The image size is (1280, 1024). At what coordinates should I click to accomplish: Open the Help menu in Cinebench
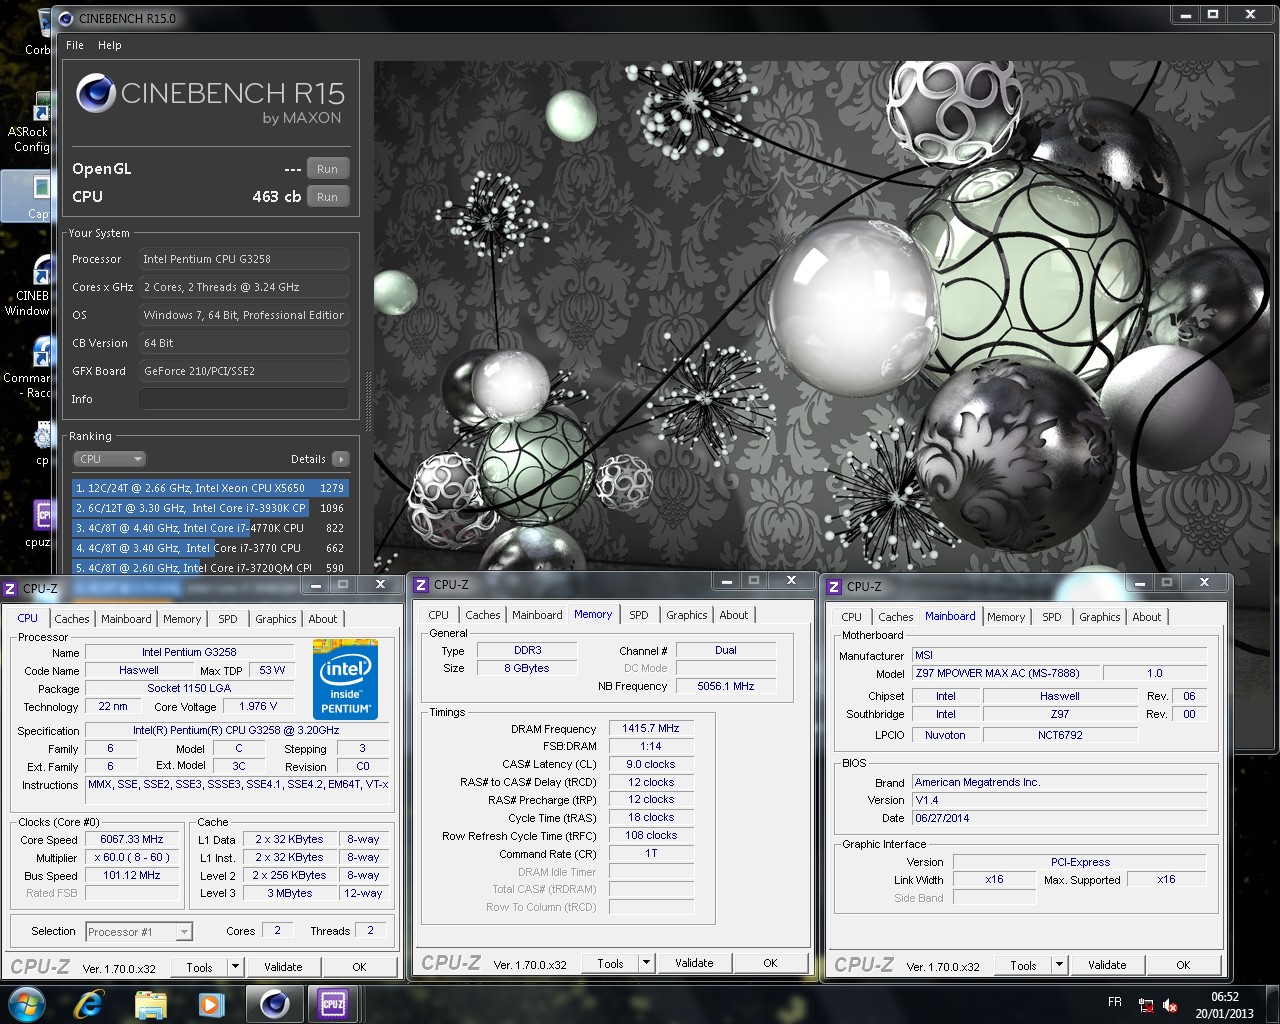110,45
